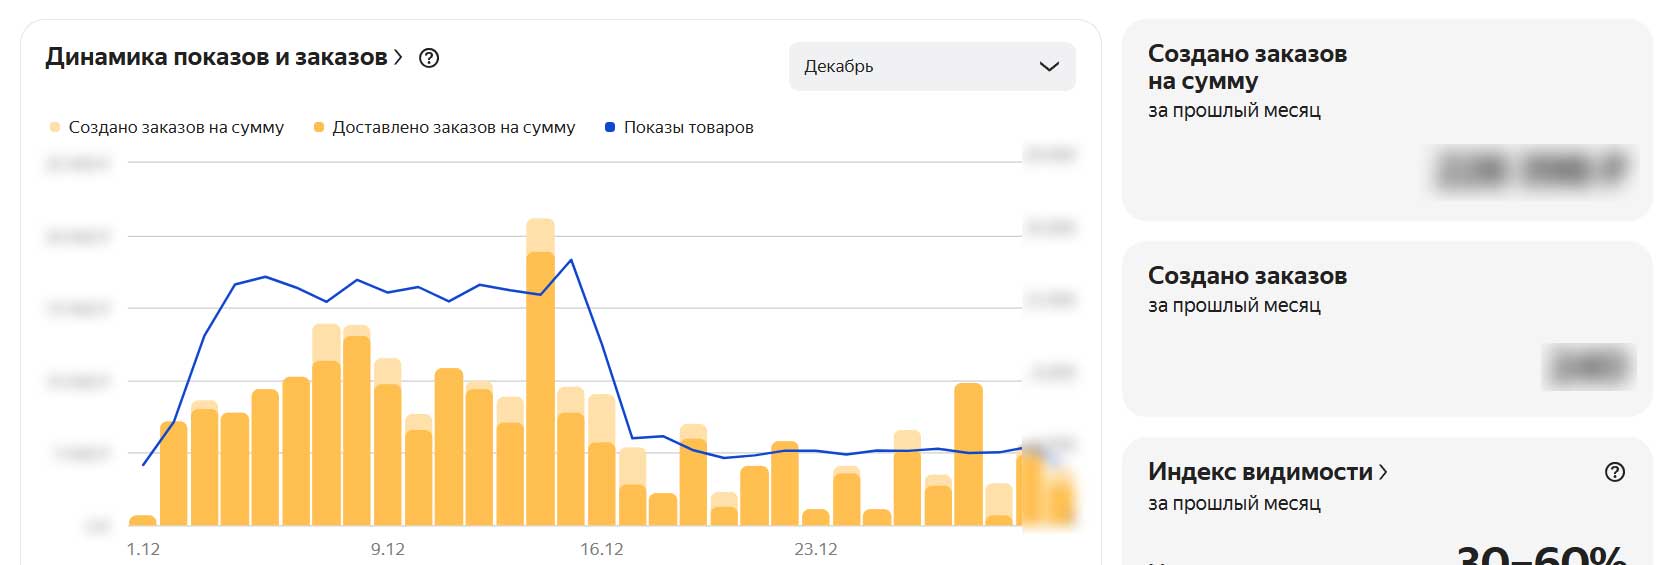Click the 23.12 date label on axis
This screenshot has width=1680, height=565.
pyautogui.click(x=816, y=549)
